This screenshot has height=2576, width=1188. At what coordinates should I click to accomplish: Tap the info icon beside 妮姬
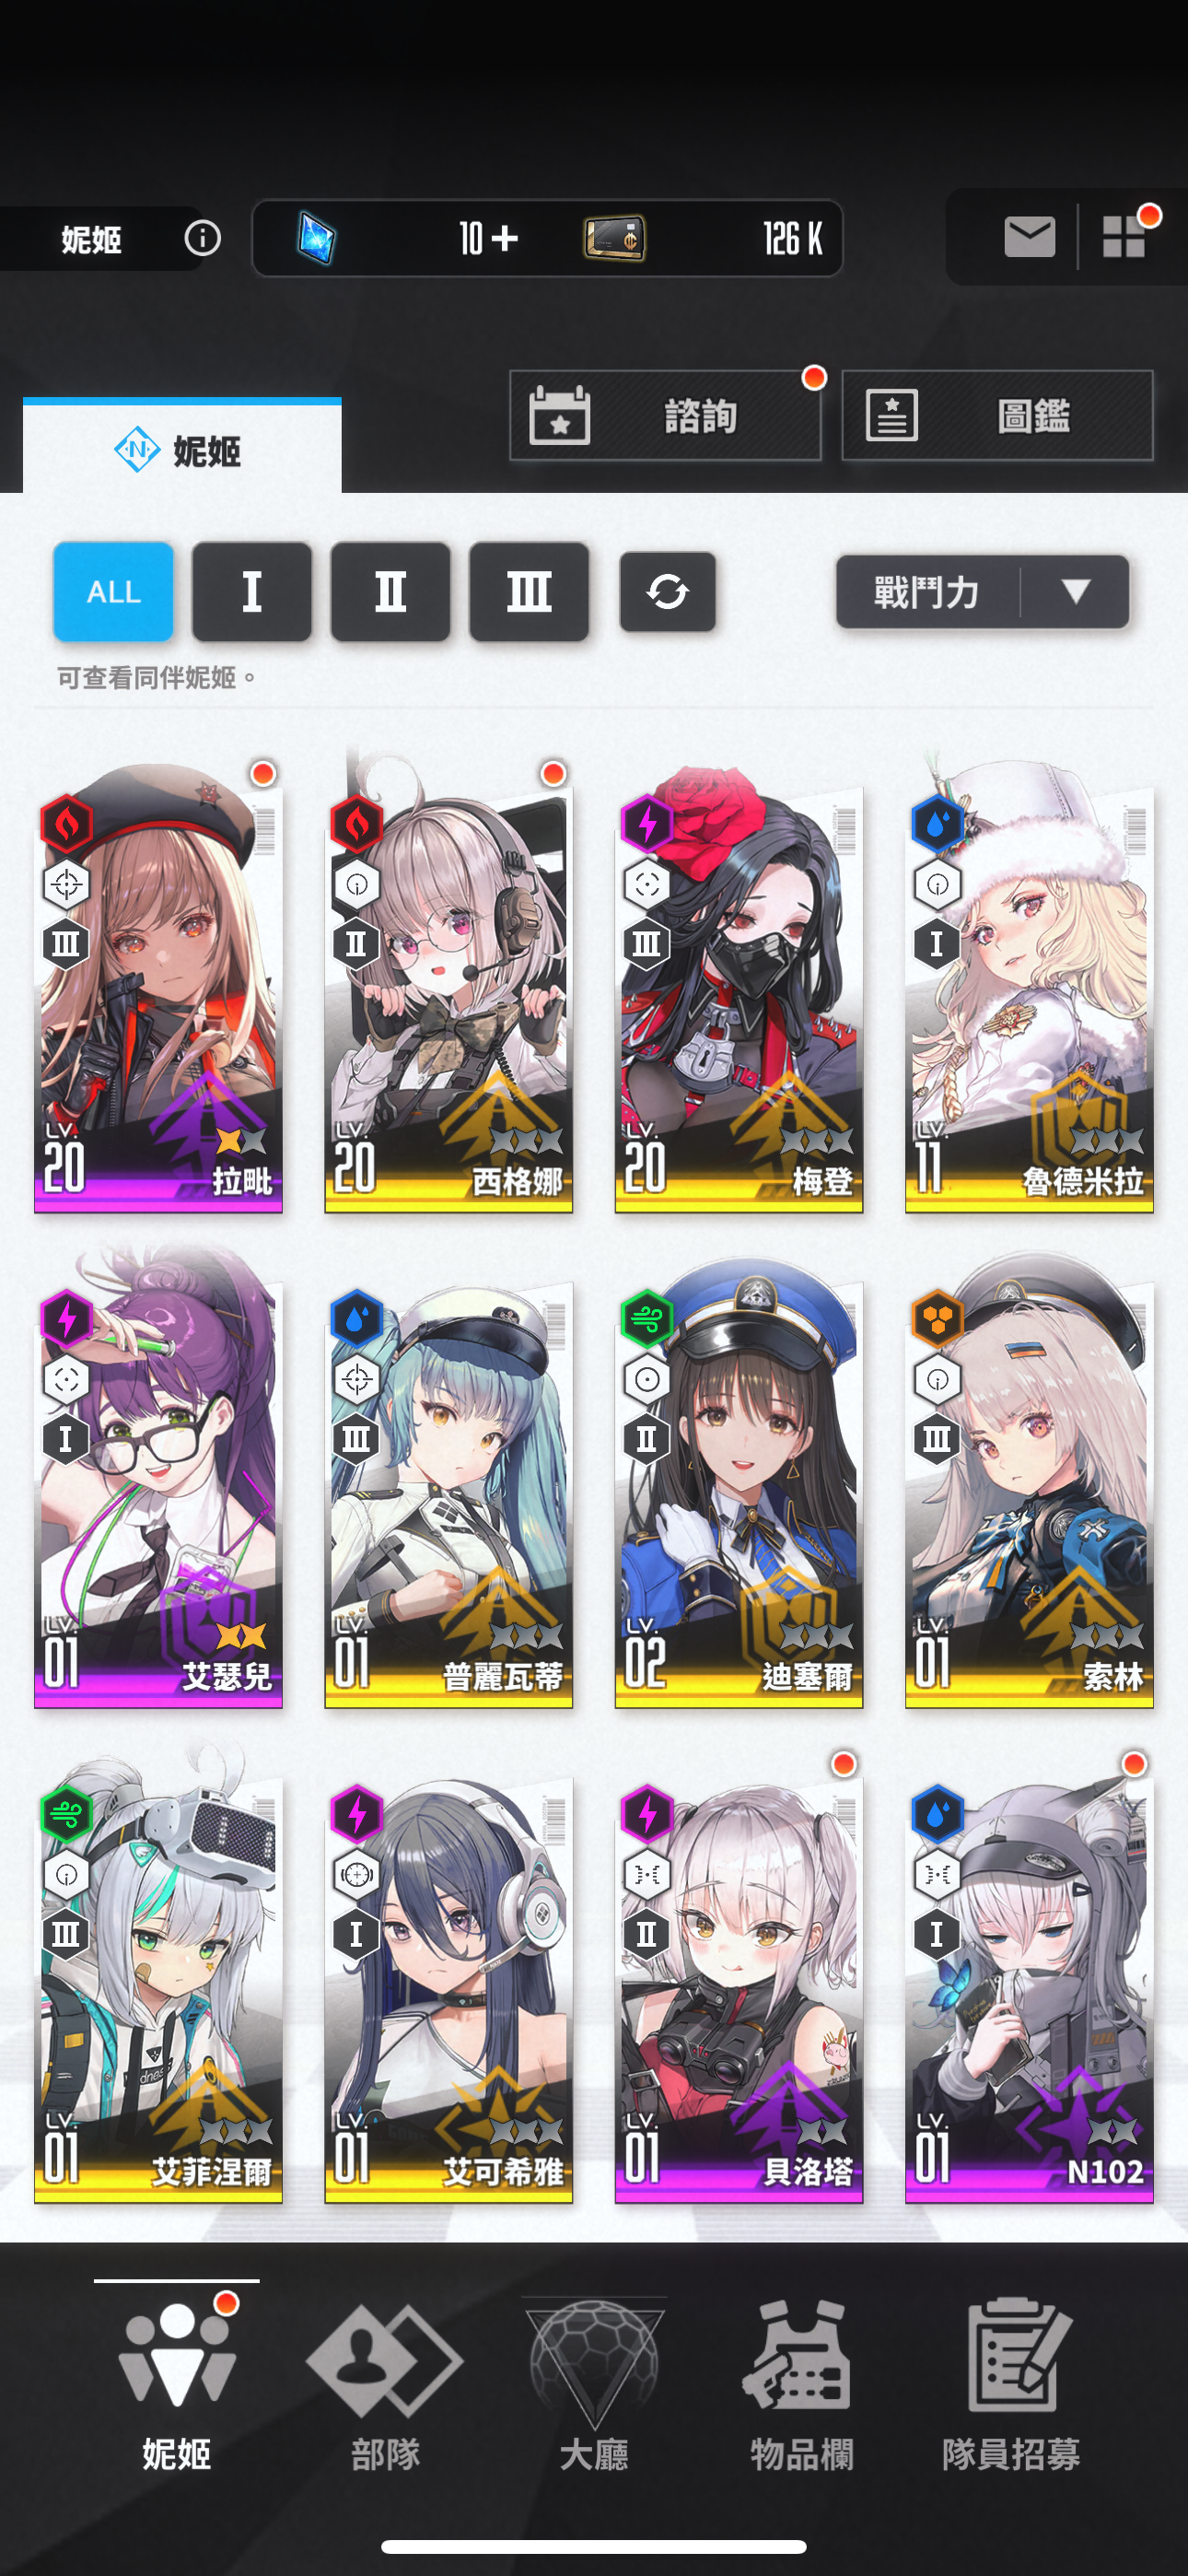click(203, 238)
